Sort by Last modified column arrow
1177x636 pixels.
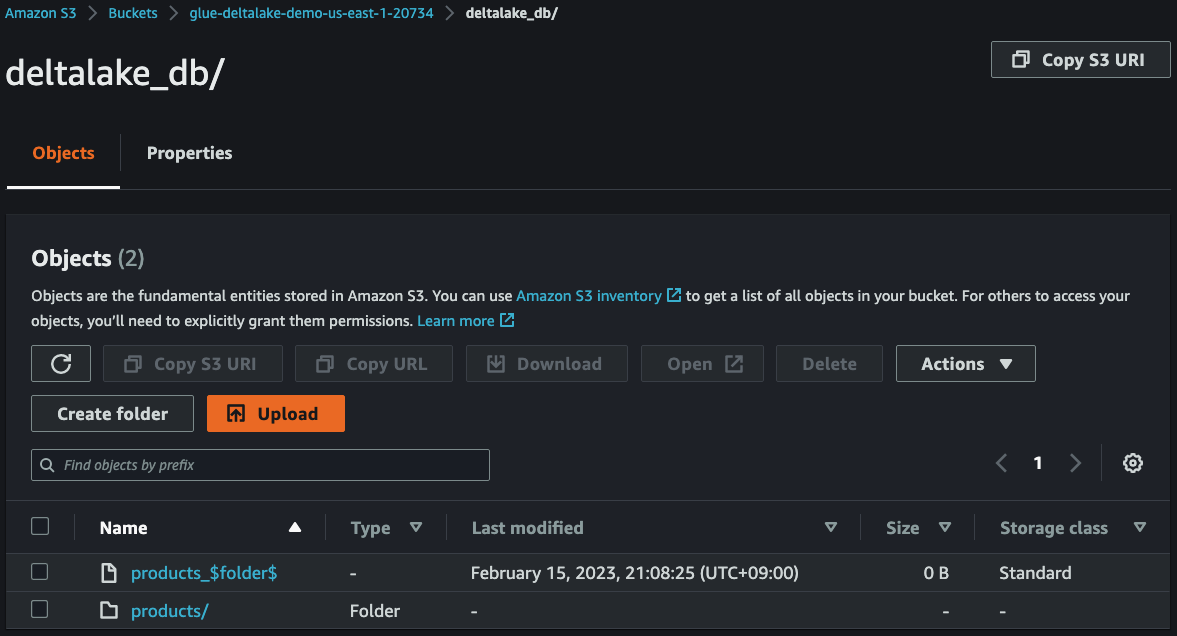(831, 527)
